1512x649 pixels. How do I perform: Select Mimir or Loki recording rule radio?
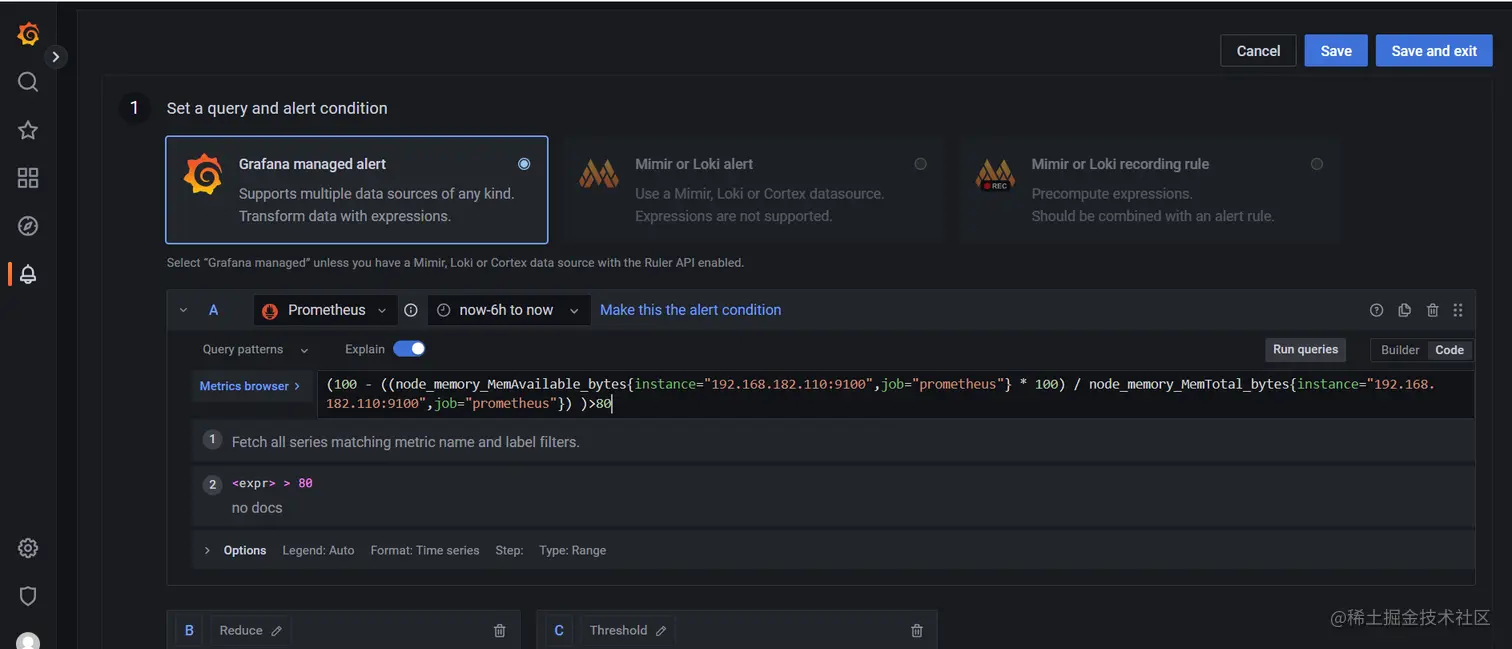[1316, 164]
